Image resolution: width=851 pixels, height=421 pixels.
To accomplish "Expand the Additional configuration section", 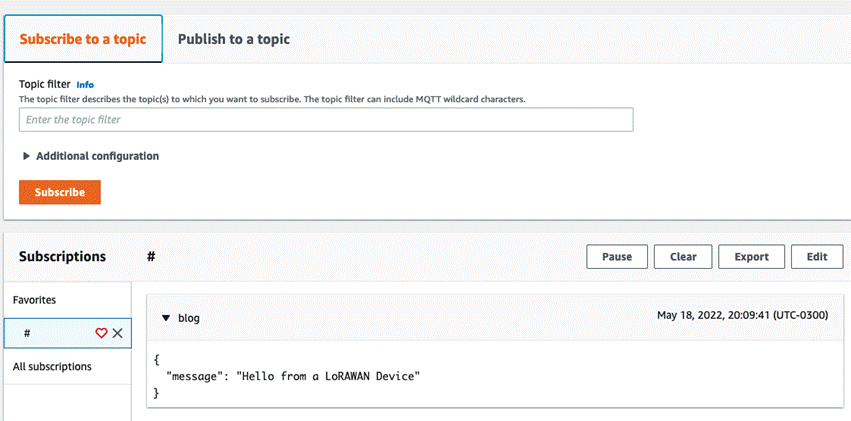I will click(x=91, y=156).
